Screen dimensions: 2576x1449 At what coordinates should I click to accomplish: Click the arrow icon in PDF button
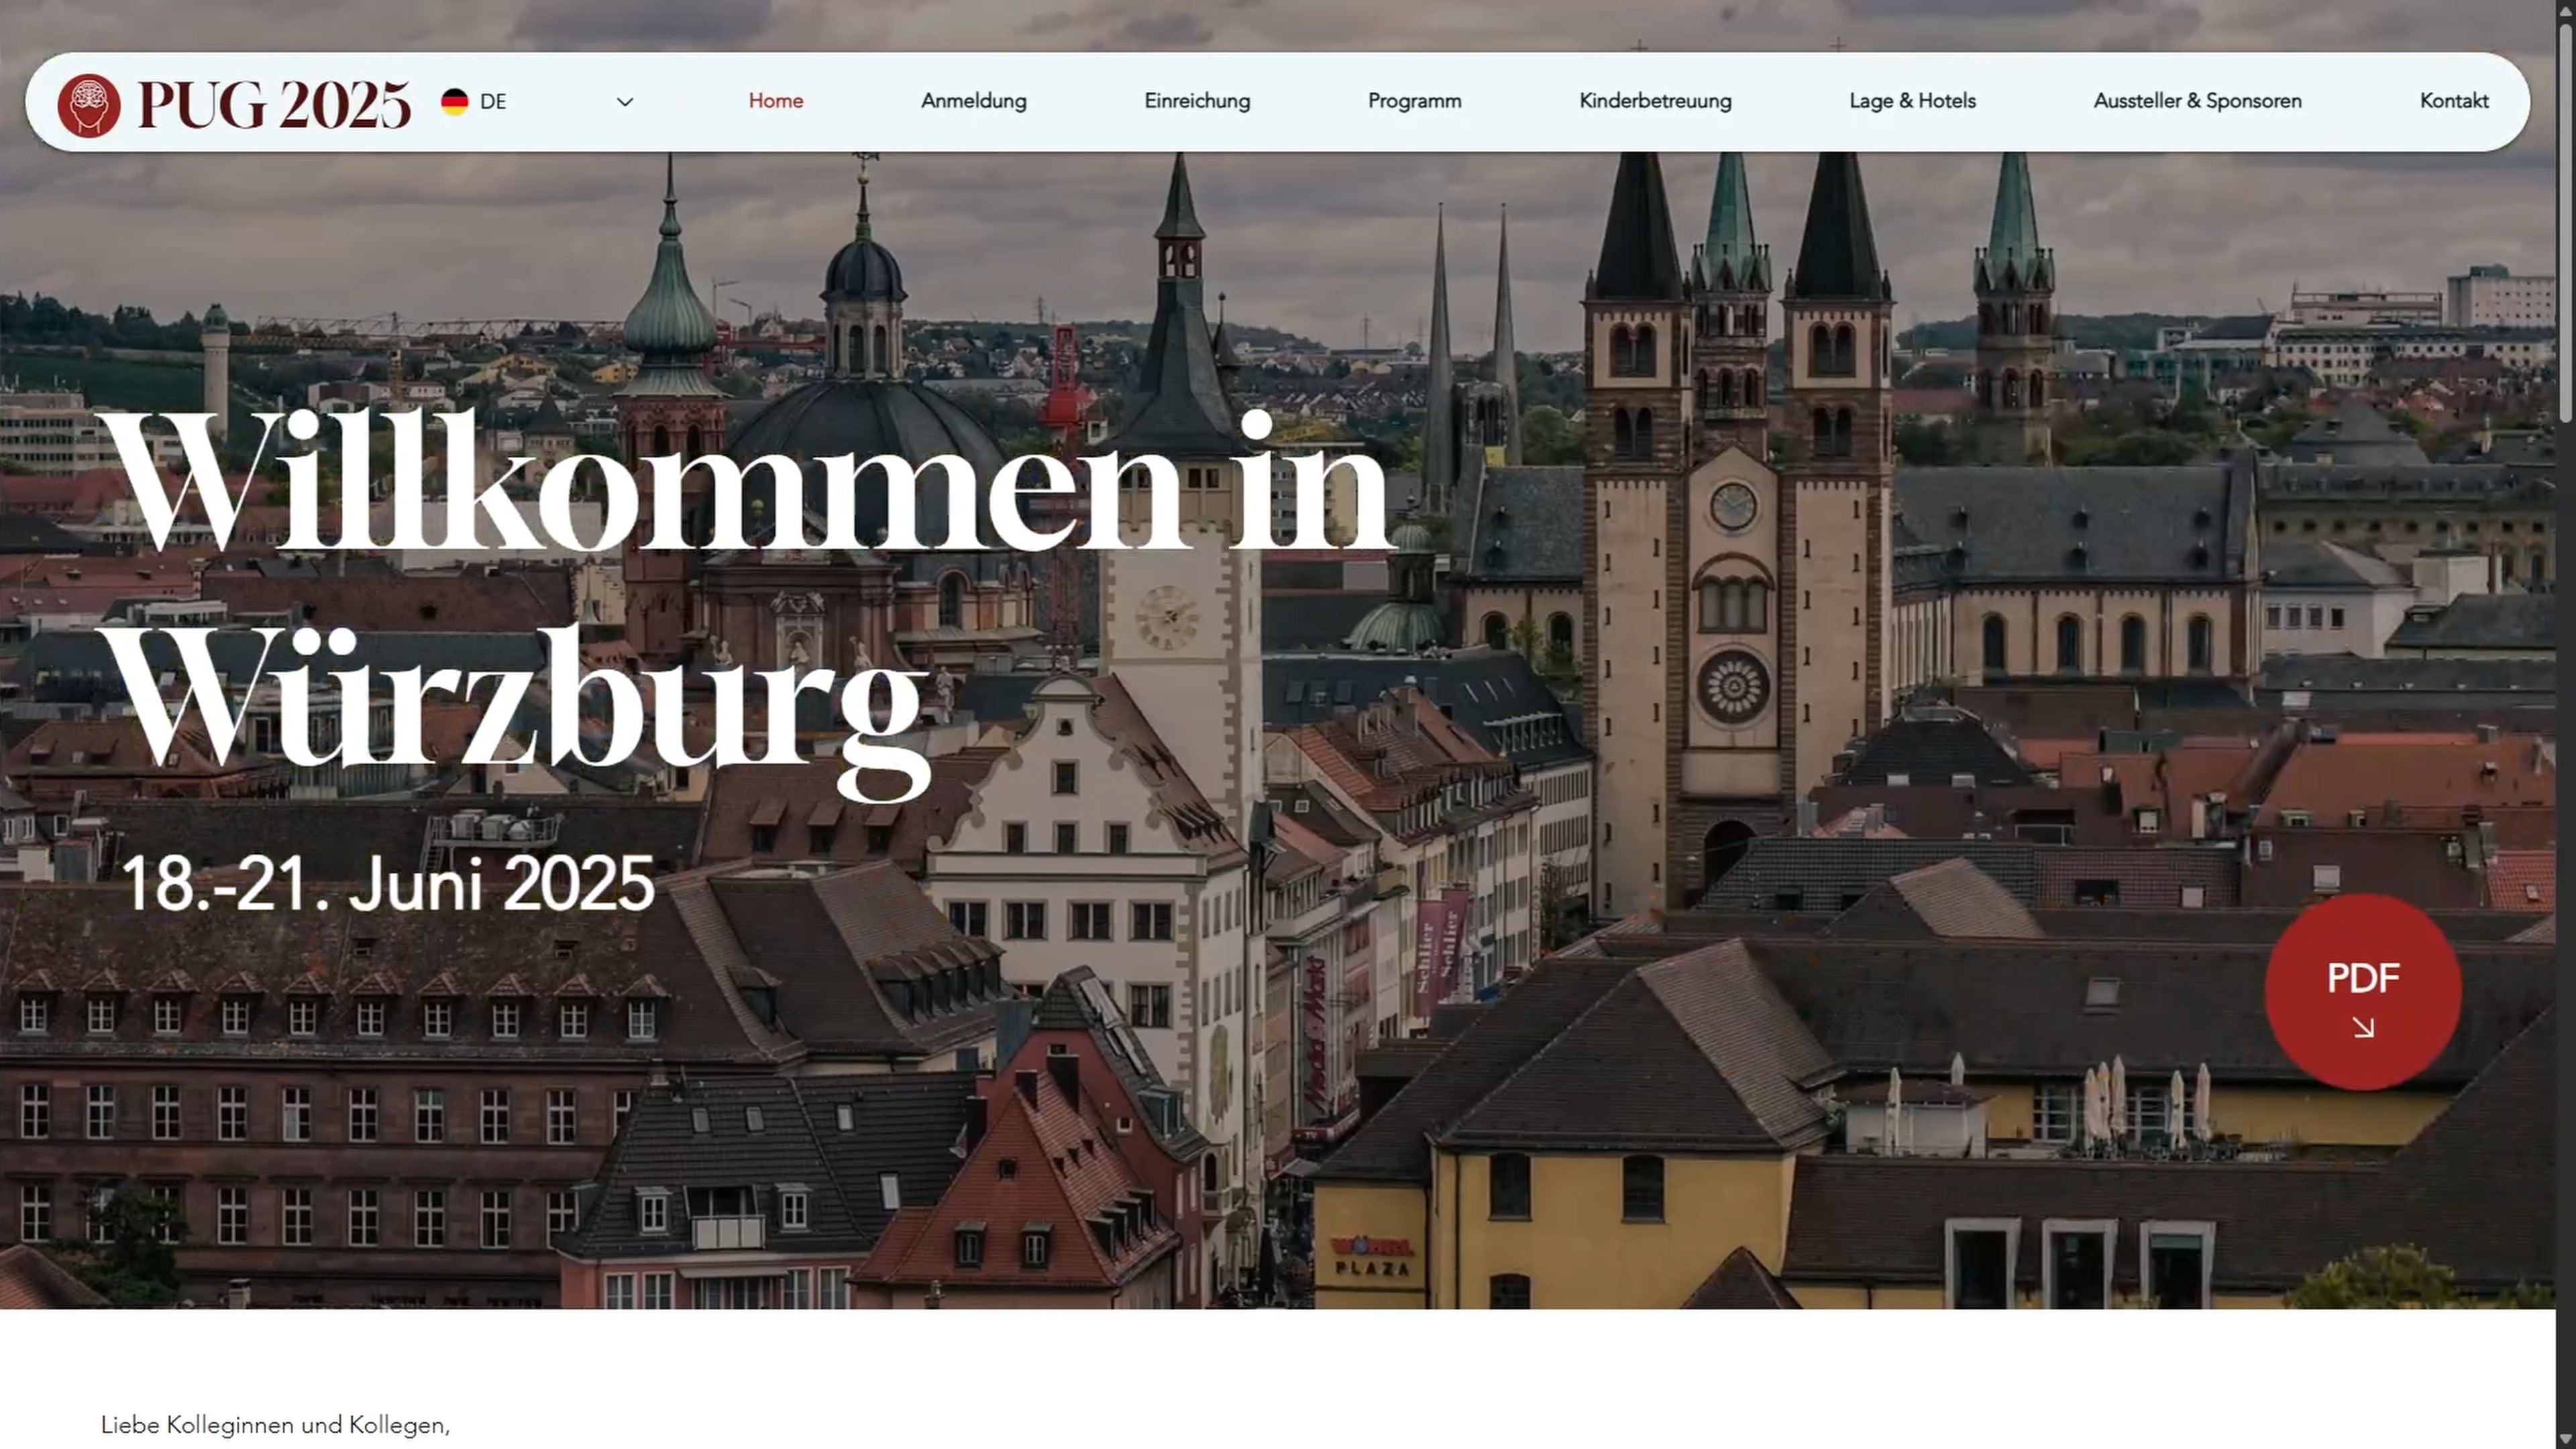[2363, 1027]
